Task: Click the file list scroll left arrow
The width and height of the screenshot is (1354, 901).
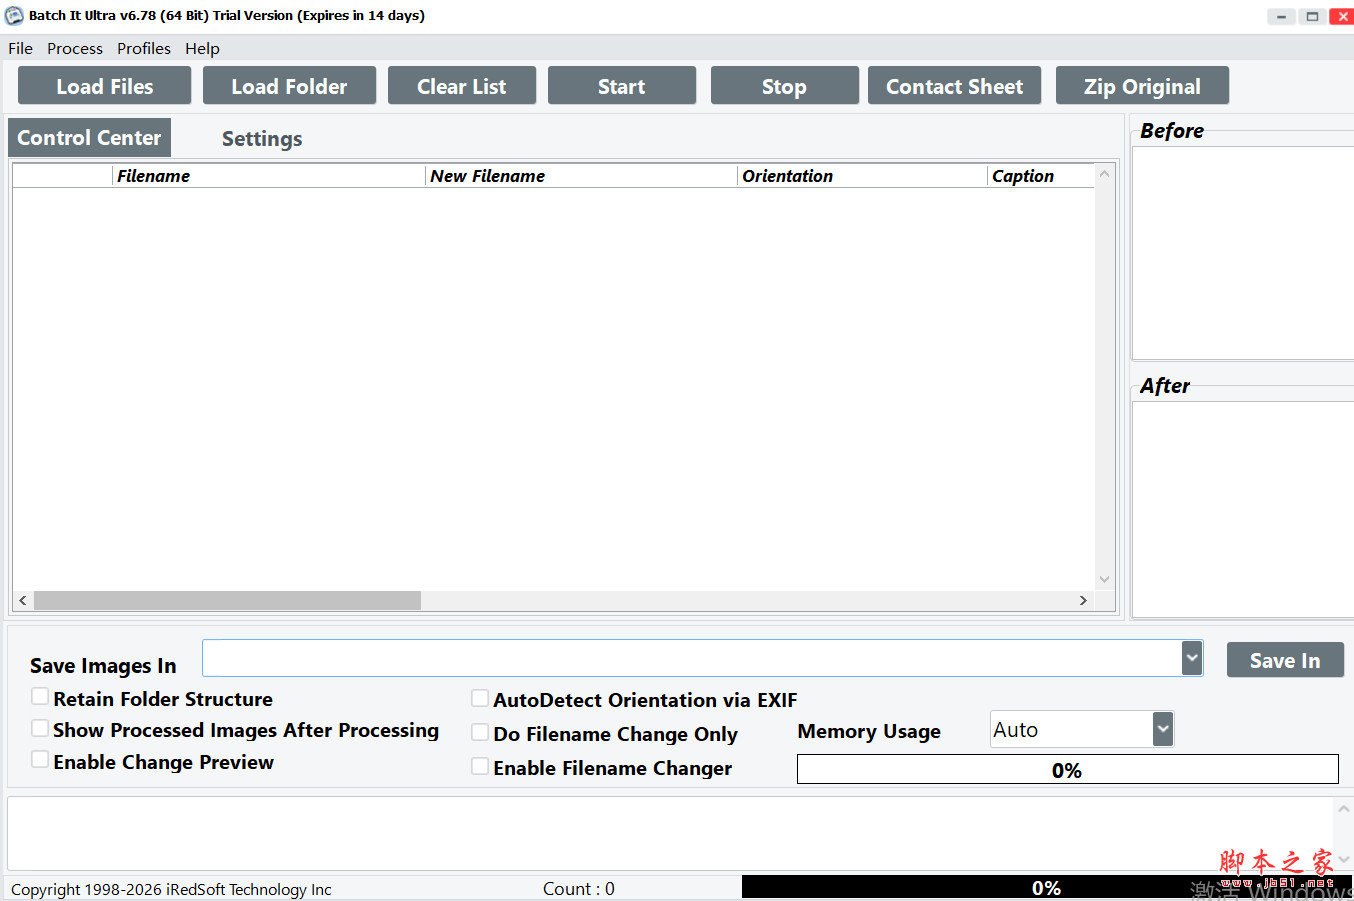Action: click(x=23, y=600)
